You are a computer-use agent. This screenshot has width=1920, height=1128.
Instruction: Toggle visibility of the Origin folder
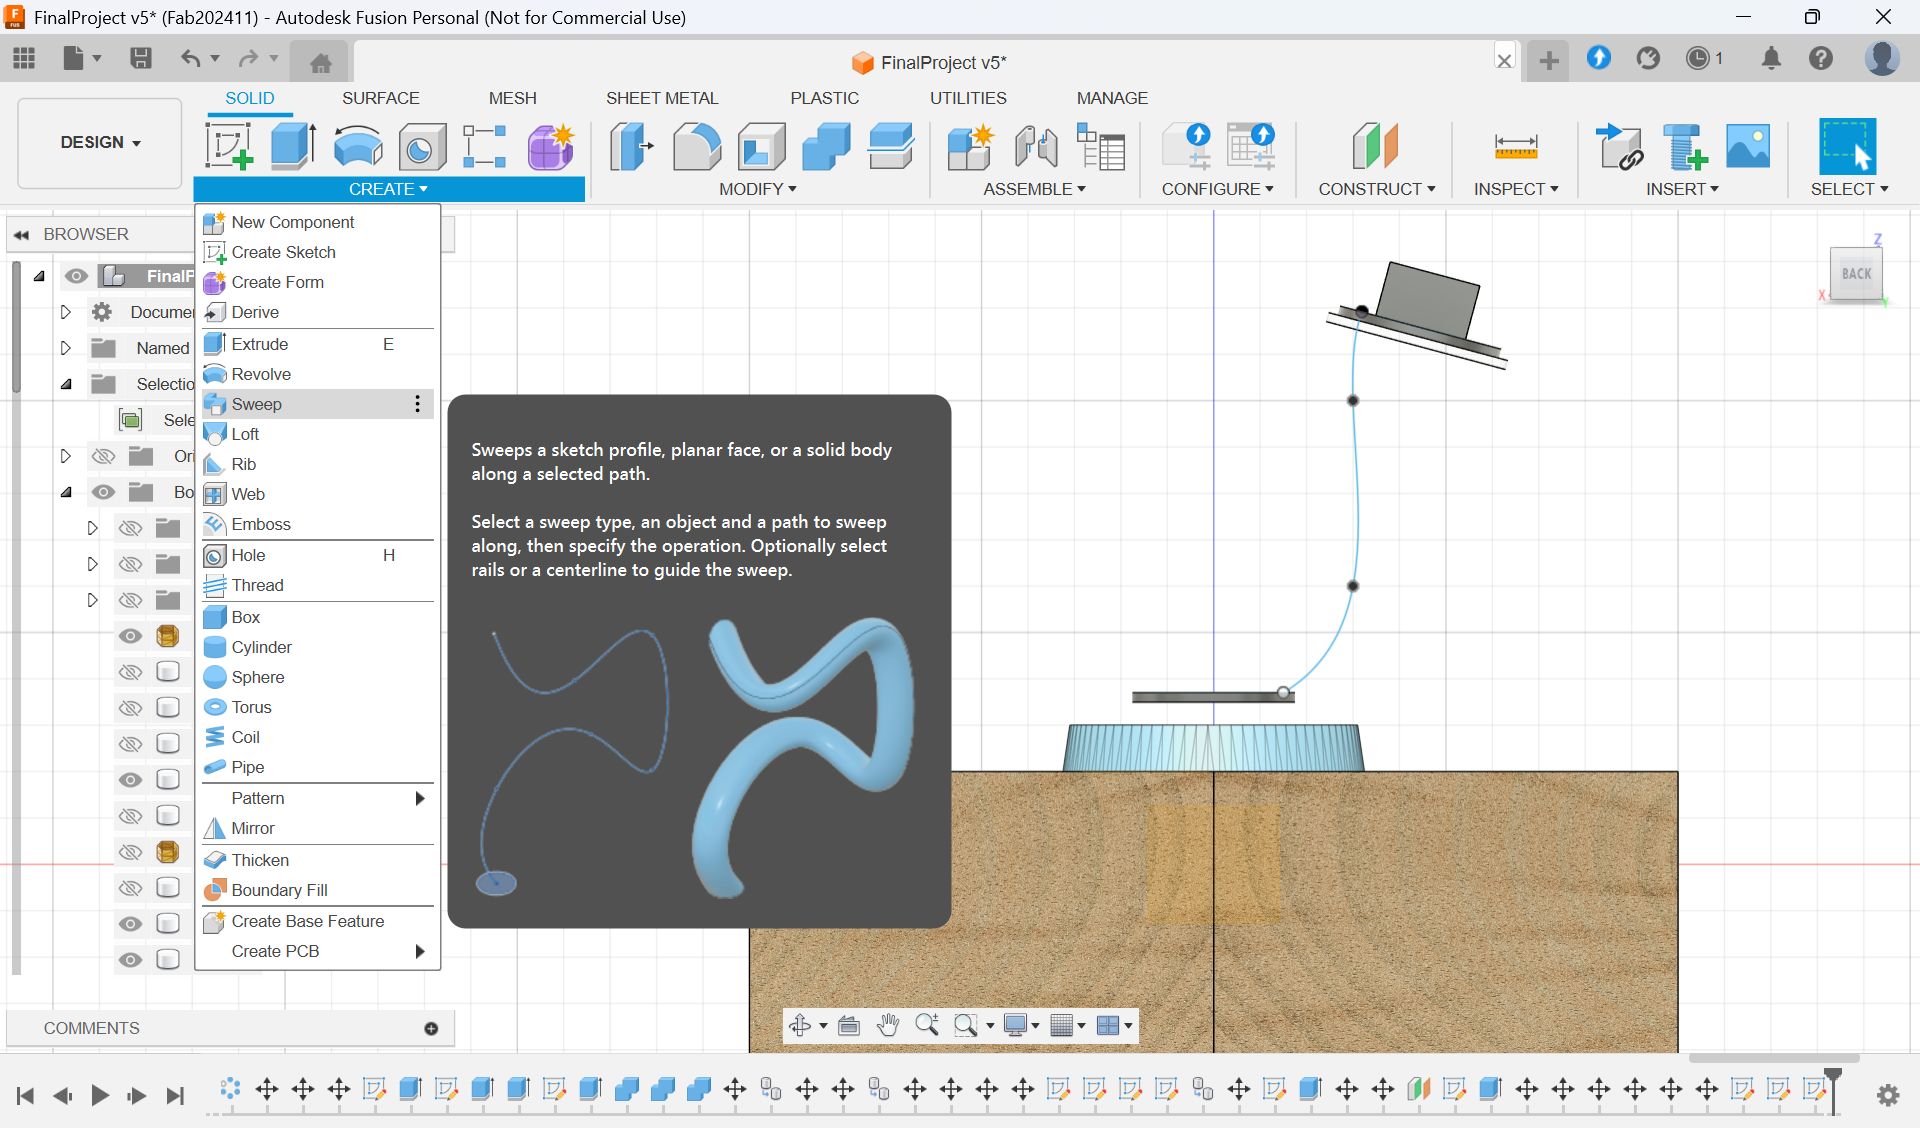click(x=104, y=456)
